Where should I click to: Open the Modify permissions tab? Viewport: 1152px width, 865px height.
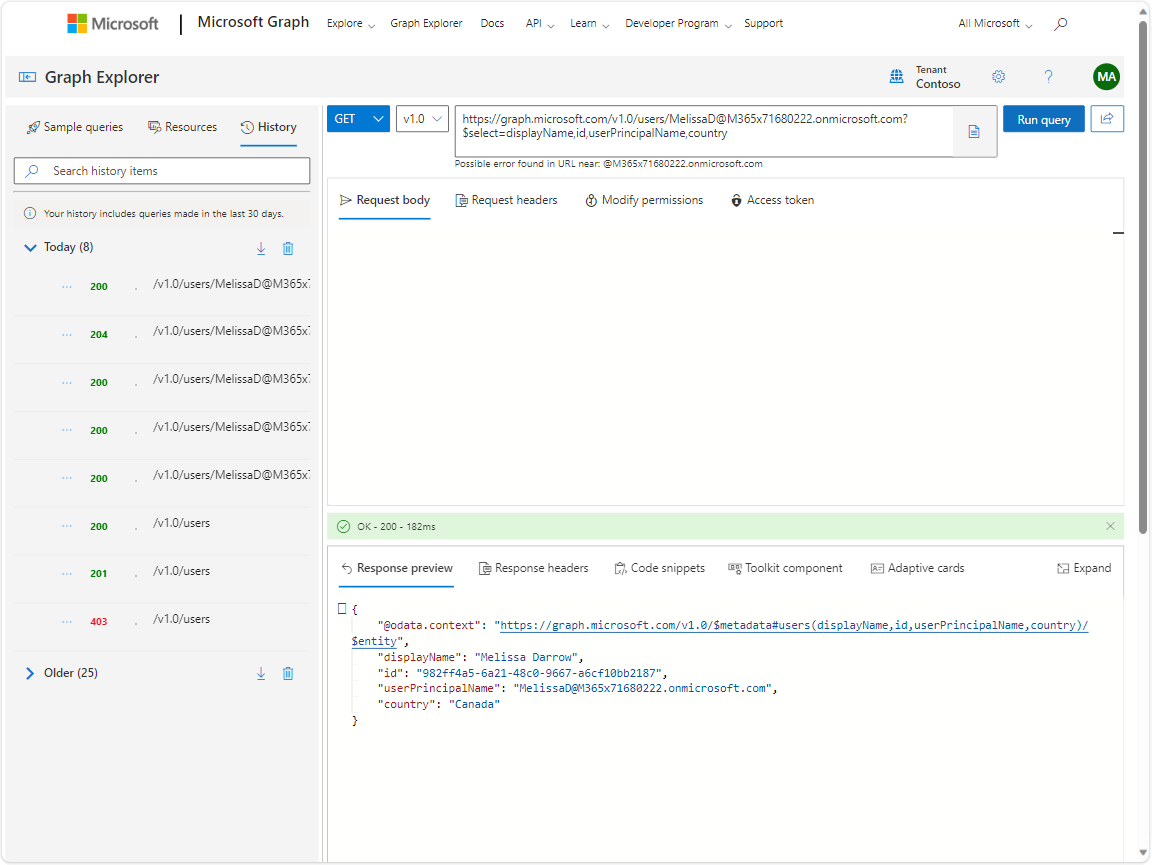pyautogui.click(x=644, y=200)
